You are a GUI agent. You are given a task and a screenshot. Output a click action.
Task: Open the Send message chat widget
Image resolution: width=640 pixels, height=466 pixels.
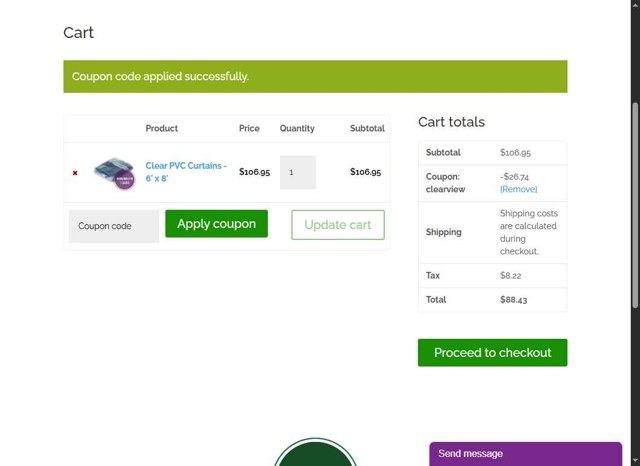tap(525, 454)
